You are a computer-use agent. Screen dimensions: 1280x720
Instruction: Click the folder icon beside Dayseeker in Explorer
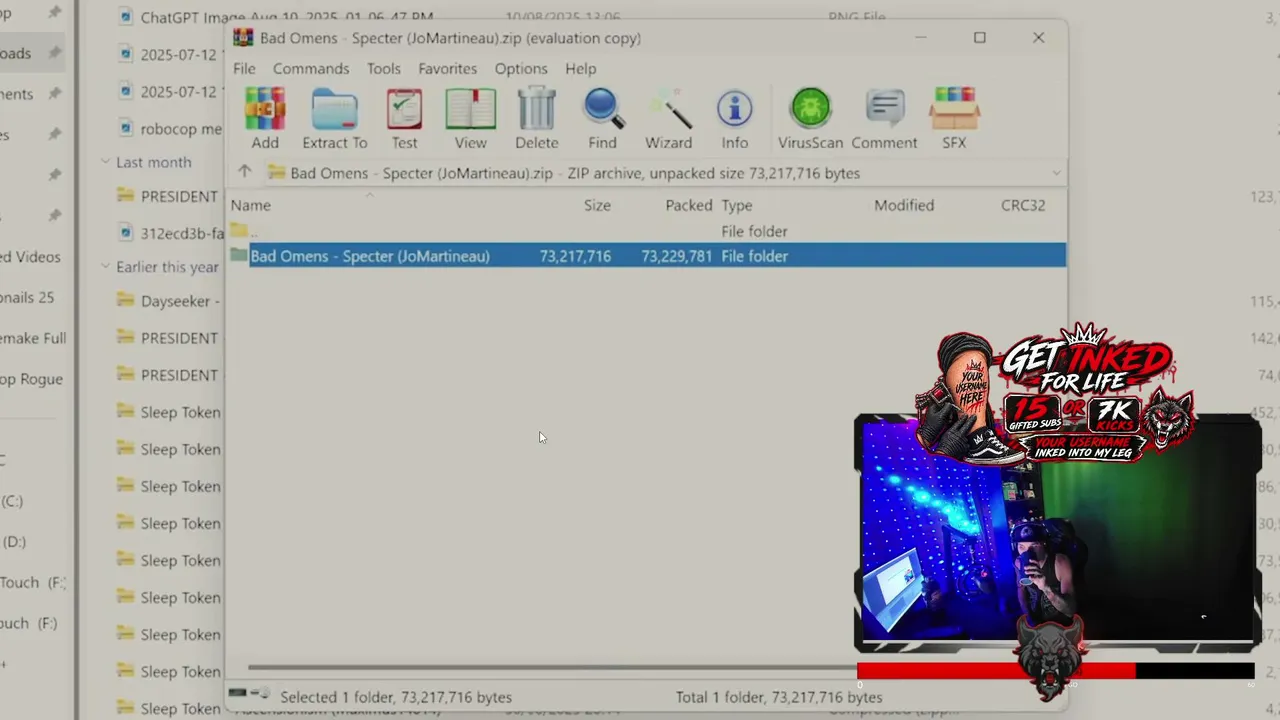coord(125,301)
